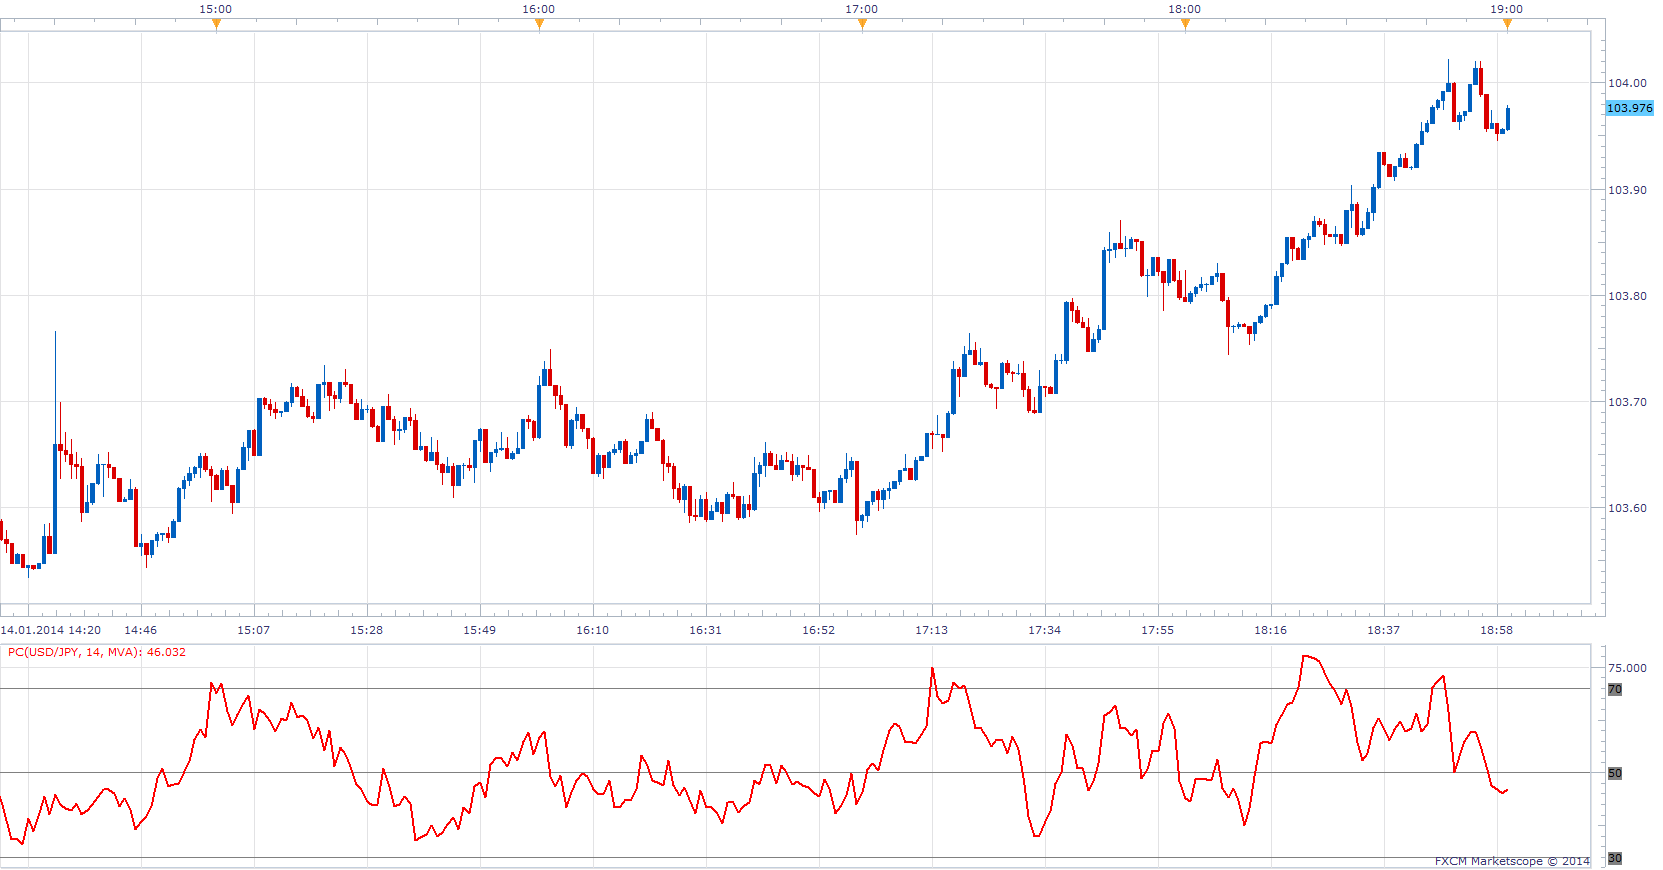This screenshot has height=870, width=1663.
Task: Click the 103.90 price axis label
Action: [1627, 190]
